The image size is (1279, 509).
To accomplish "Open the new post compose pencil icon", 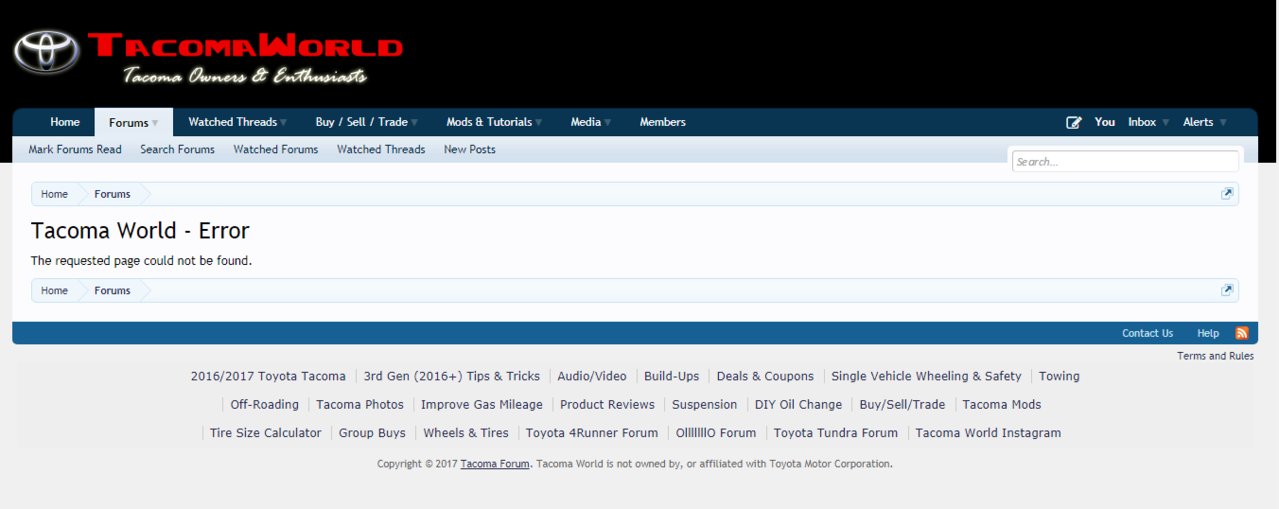I will (1074, 122).
